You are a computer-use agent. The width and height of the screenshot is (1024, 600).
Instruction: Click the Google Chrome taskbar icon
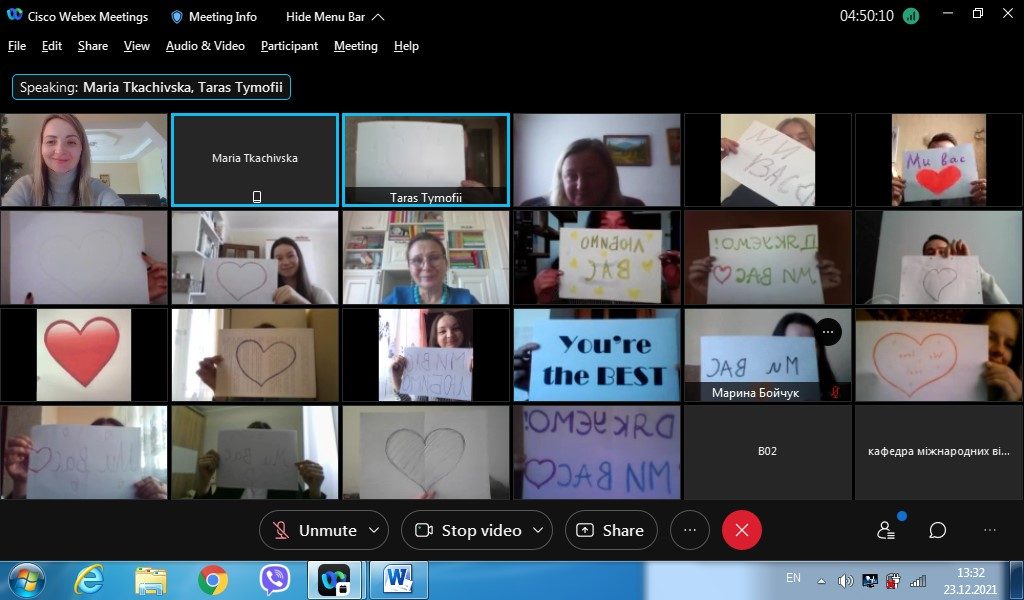[212, 579]
